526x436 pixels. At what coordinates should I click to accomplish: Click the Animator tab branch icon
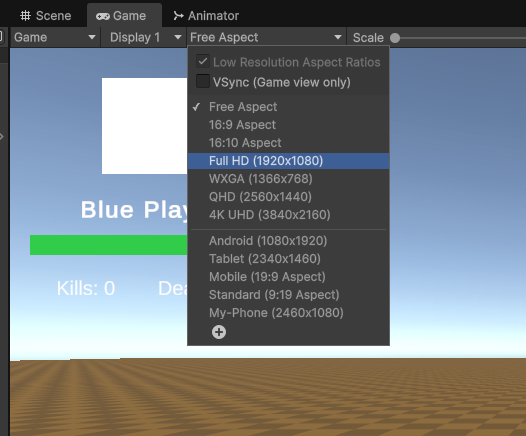pos(178,16)
